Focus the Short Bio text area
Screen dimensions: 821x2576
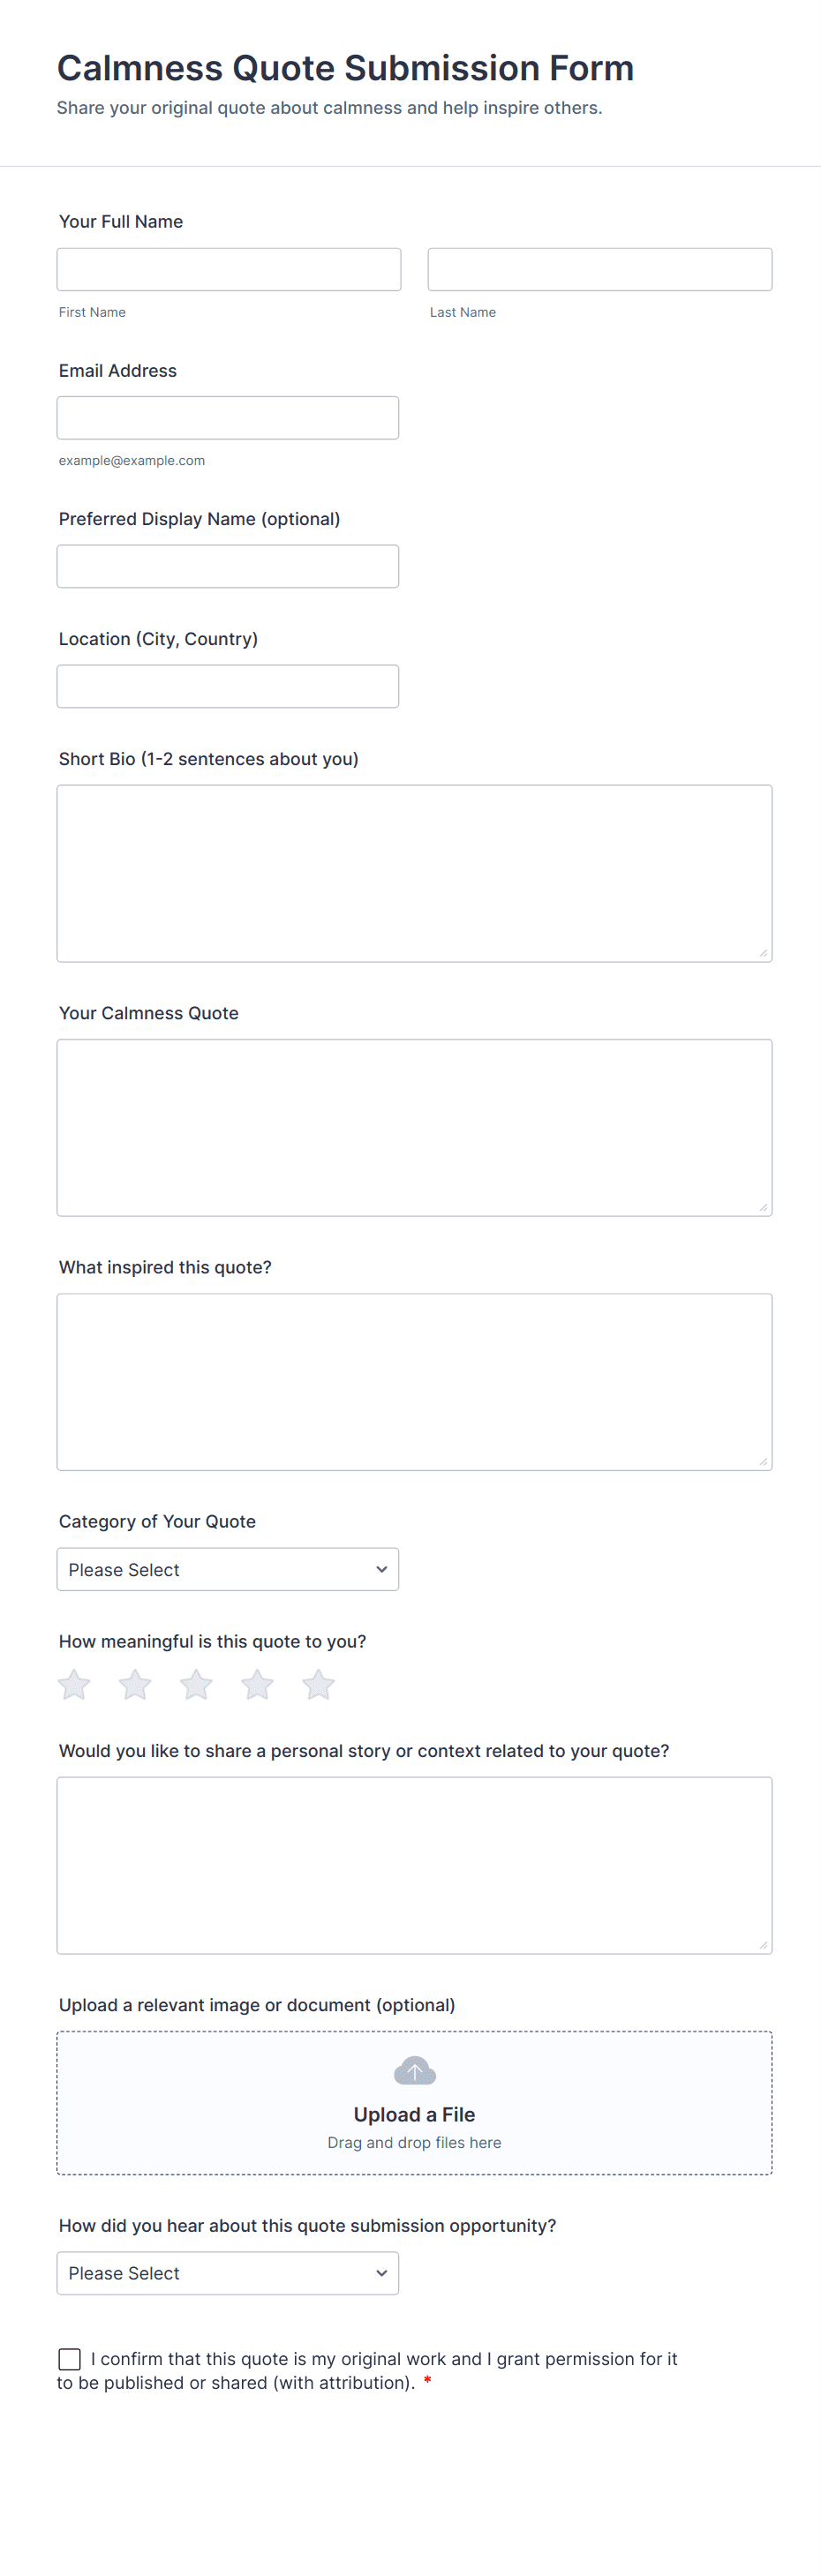point(414,873)
